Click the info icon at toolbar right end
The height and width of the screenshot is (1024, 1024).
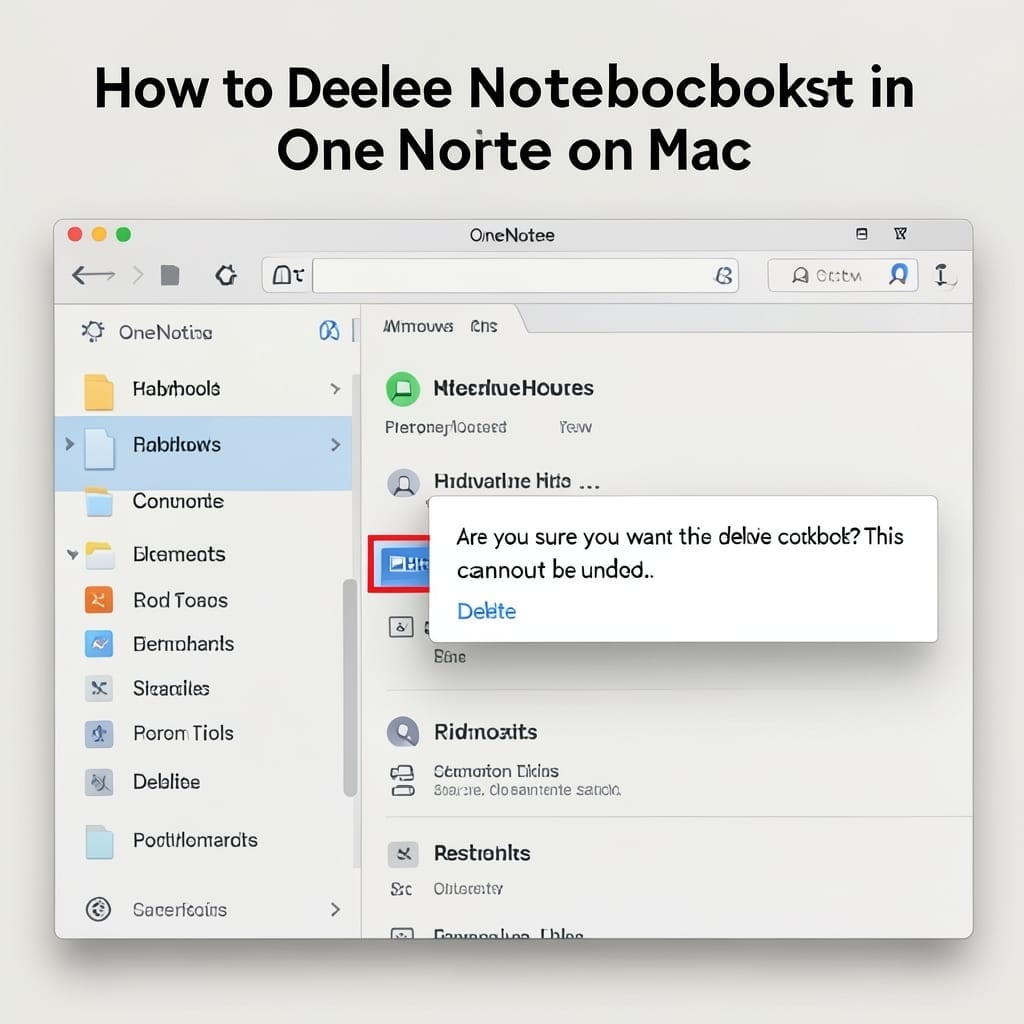pos(944,275)
